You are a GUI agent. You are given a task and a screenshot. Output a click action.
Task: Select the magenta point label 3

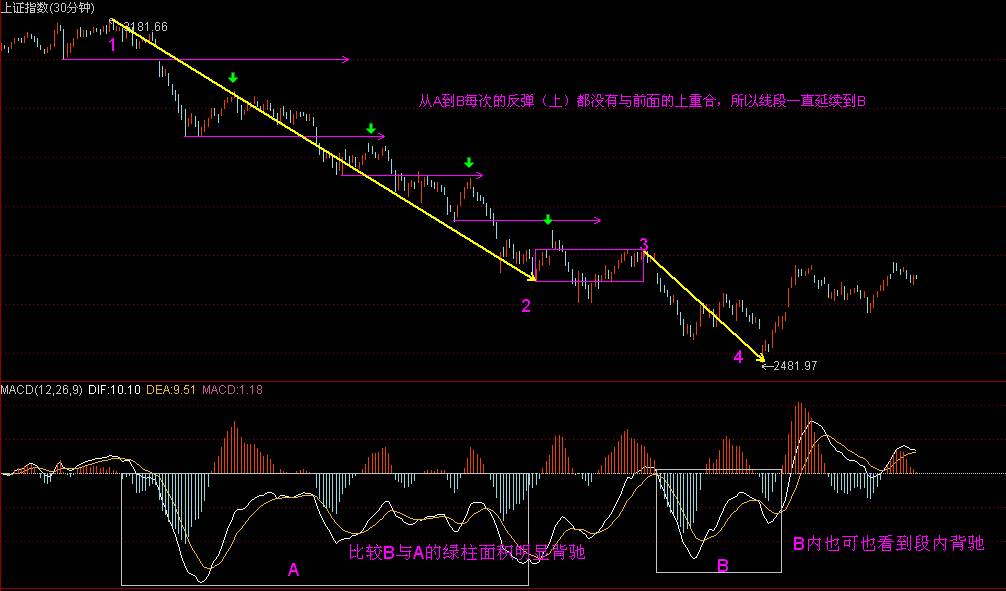click(x=644, y=244)
